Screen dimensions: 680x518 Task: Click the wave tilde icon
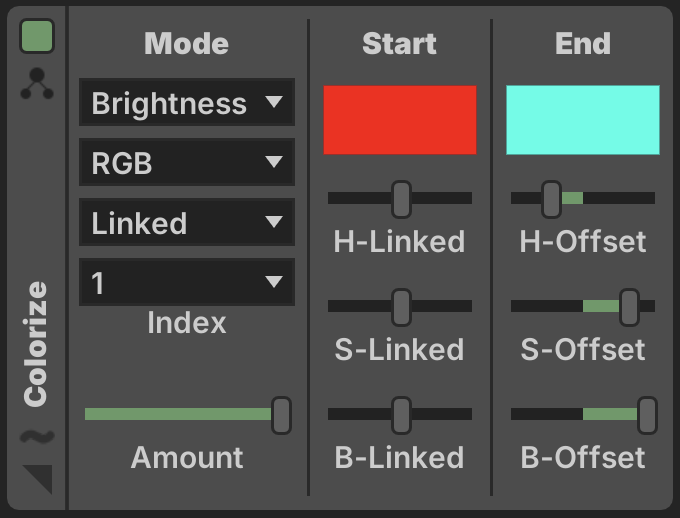(x=37, y=436)
